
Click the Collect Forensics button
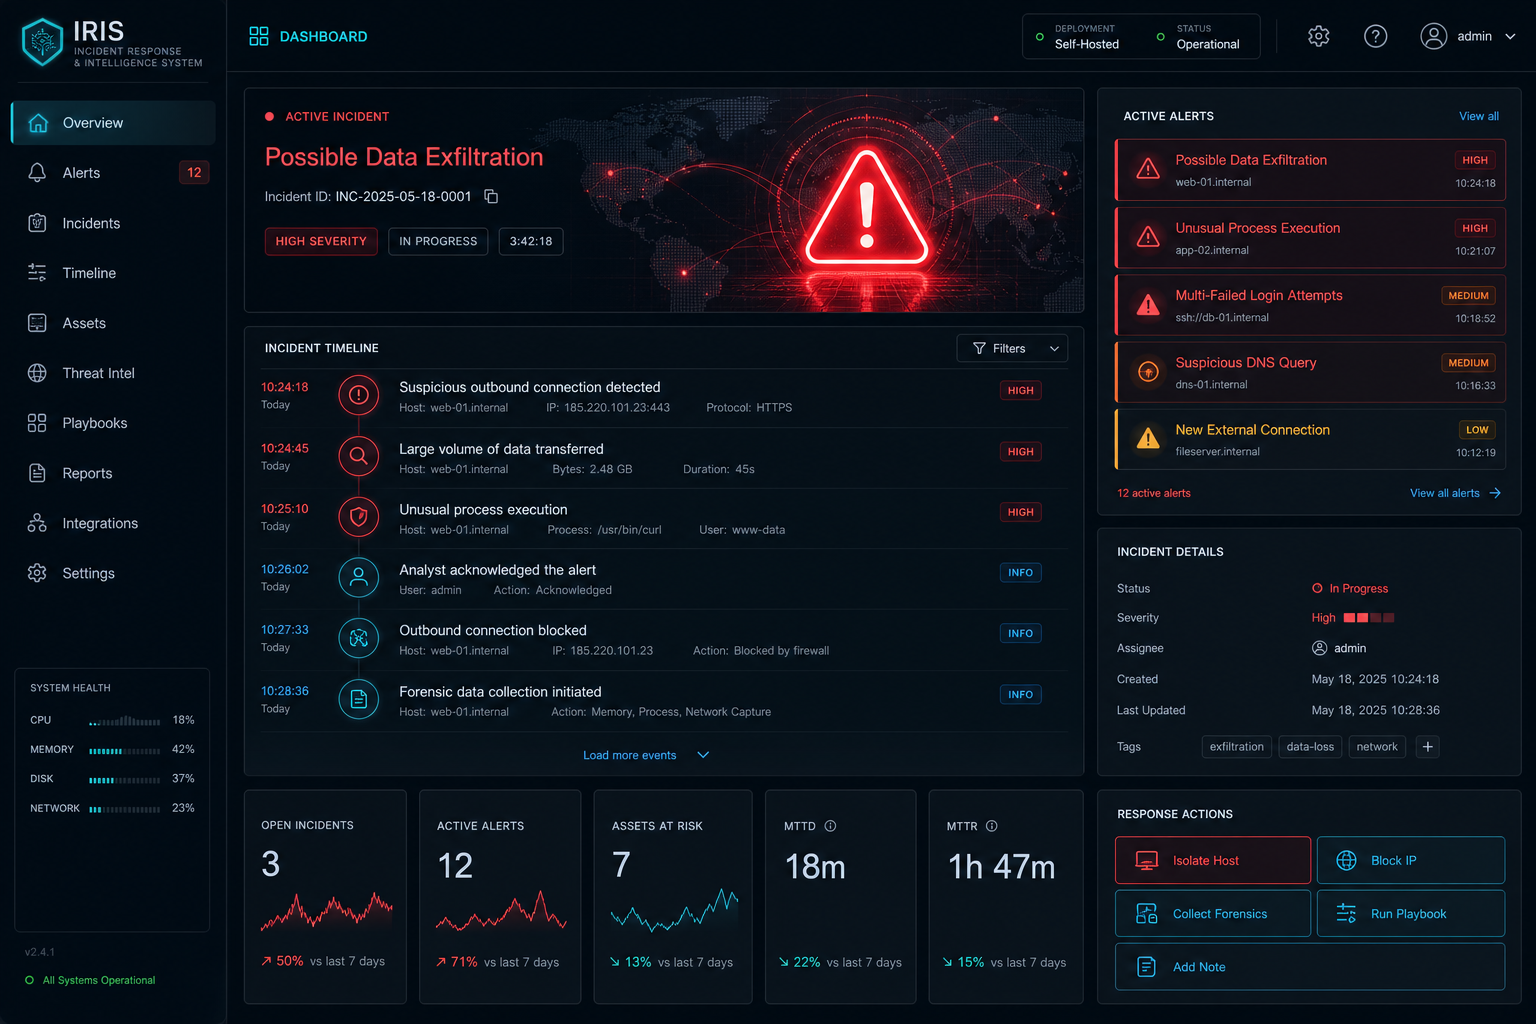click(x=1213, y=913)
